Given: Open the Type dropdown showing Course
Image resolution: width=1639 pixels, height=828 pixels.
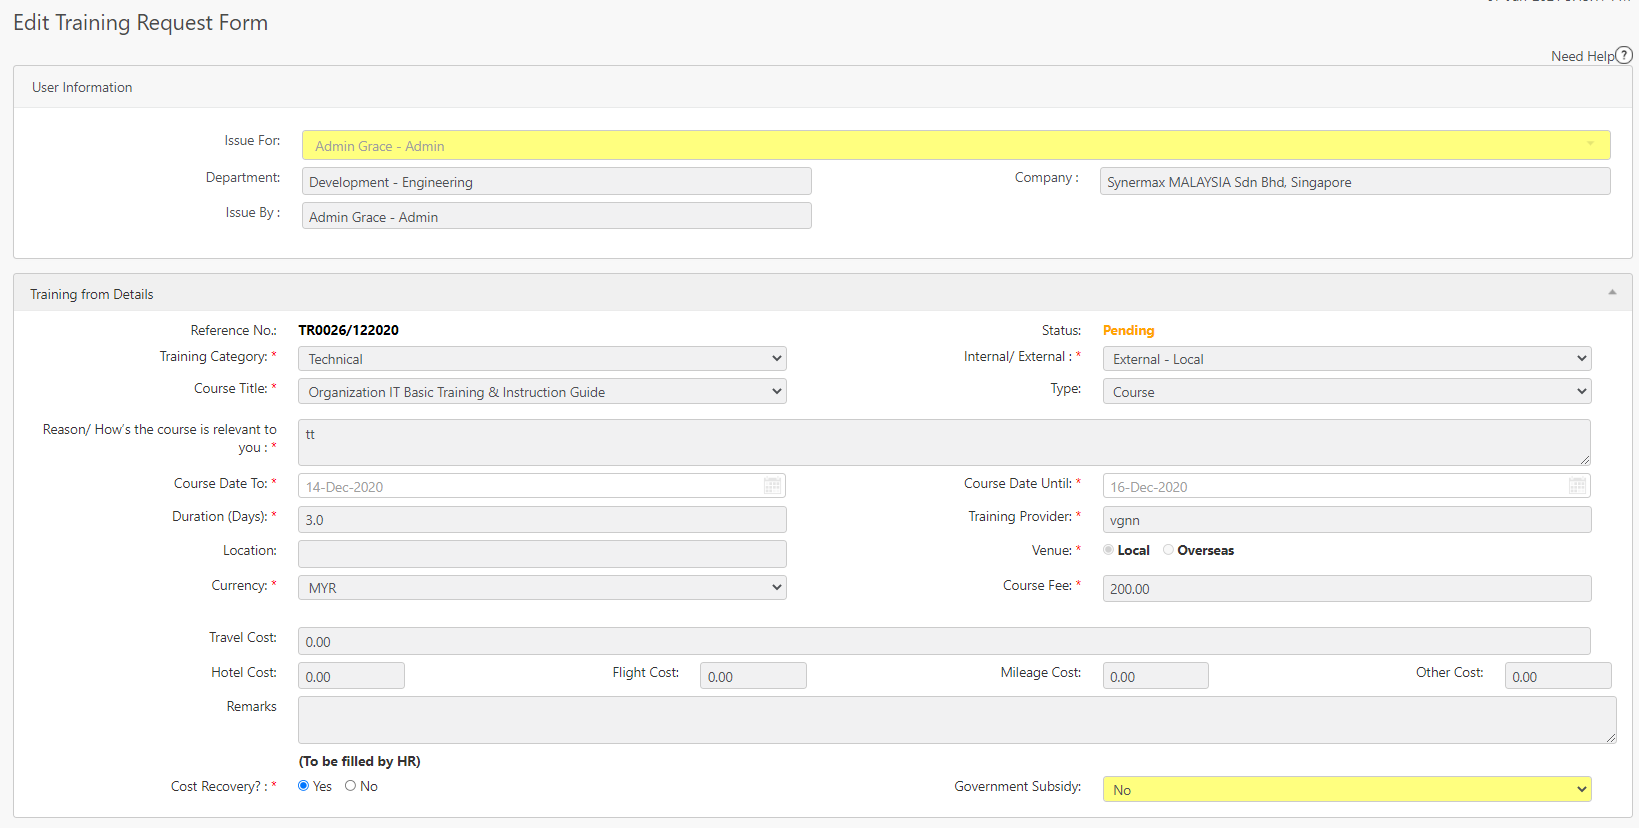Looking at the screenshot, I should (1347, 391).
